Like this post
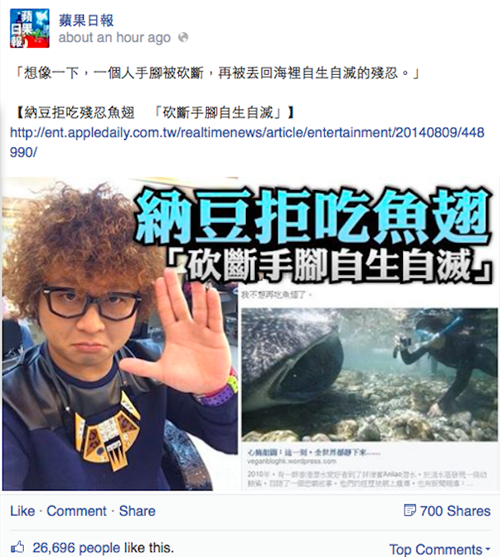 tap(22, 511)
